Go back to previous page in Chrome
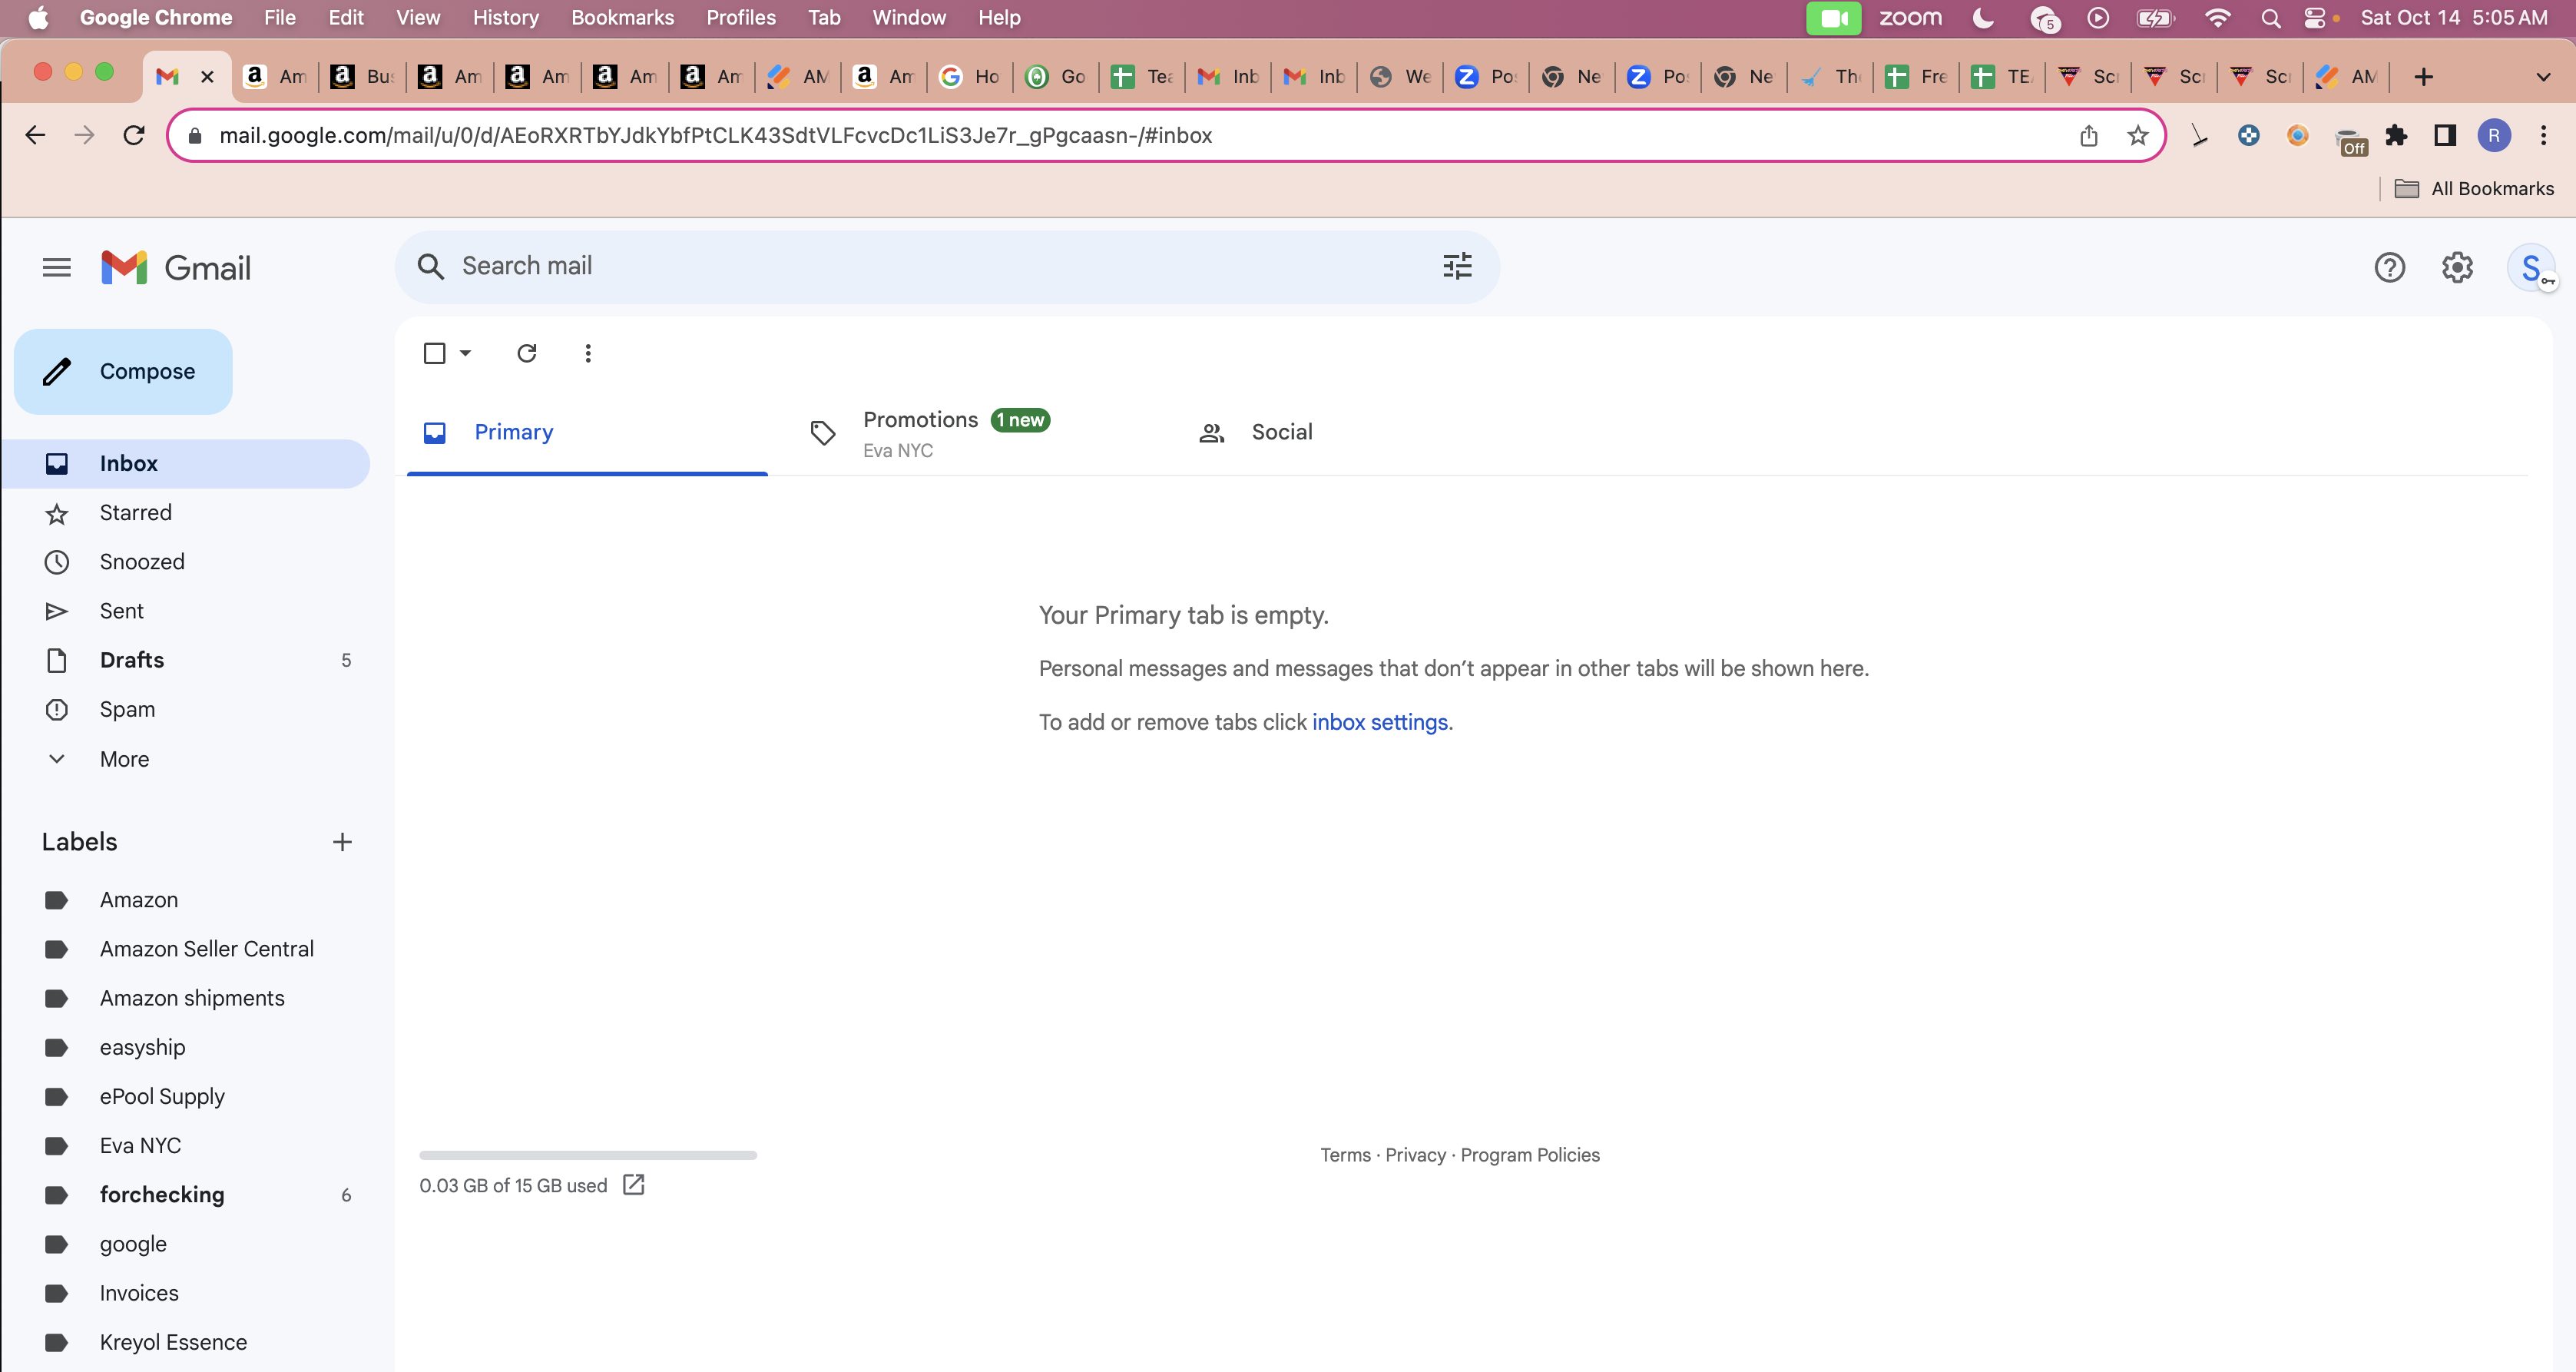Image resolution: width=2576 pixels, height=1372 pixels. pyautogui.click(x=36, y=135)
